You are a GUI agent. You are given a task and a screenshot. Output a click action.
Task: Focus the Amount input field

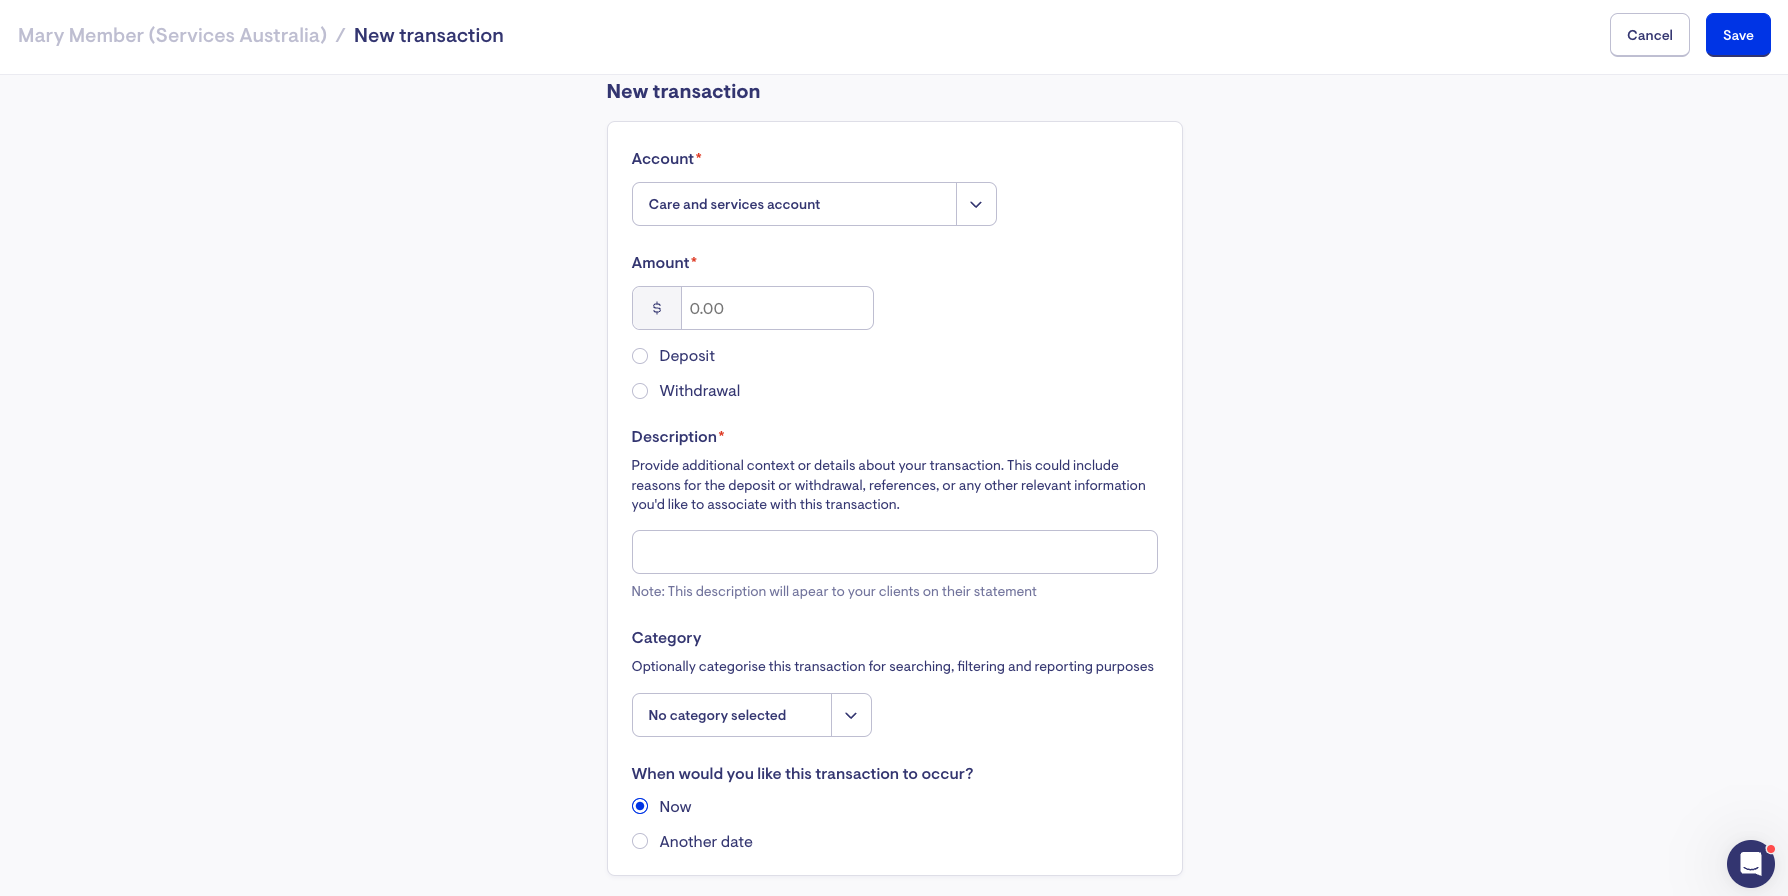coord(776,308)
